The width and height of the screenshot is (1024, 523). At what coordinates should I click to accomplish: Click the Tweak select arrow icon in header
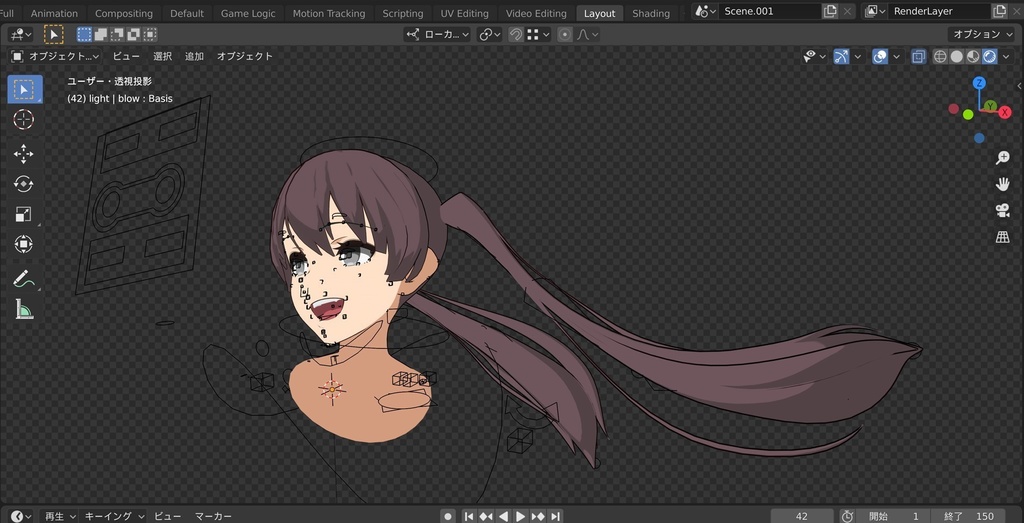(x=54, y=34)
